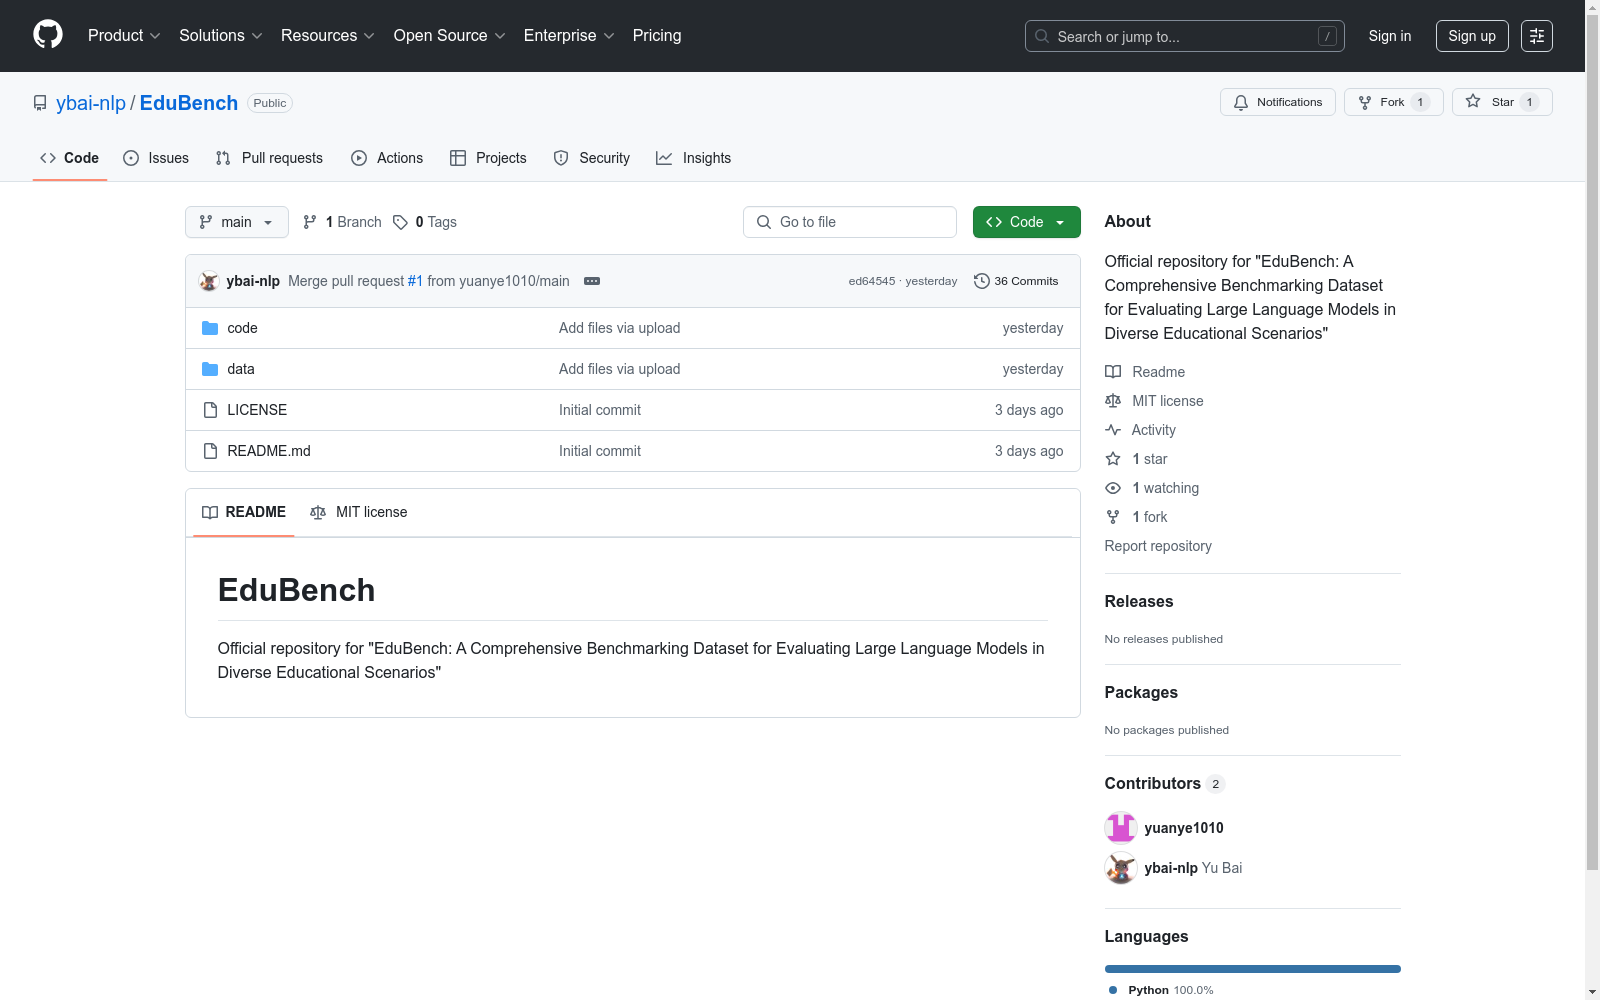This screenshot has width=1600, height=1000.
Task: Click the star icon beside 1 star
Action: (x=1113, y=459)
